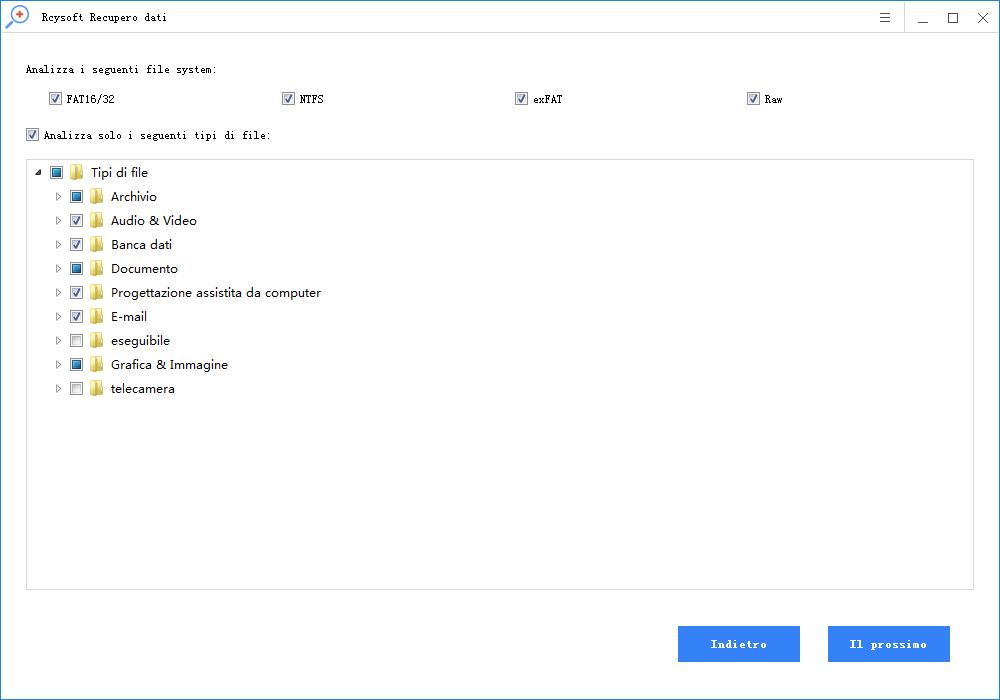
Task: Click the Il prossimo button
Action: pos(888,644)
